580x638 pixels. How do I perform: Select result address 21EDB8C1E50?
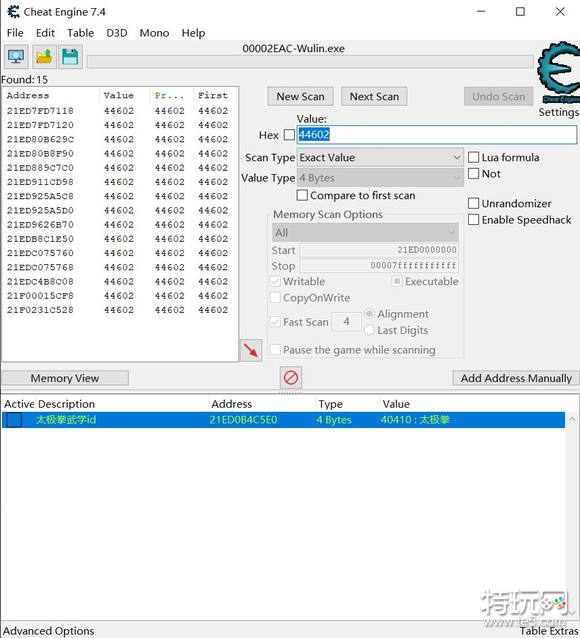click(40, 239)
